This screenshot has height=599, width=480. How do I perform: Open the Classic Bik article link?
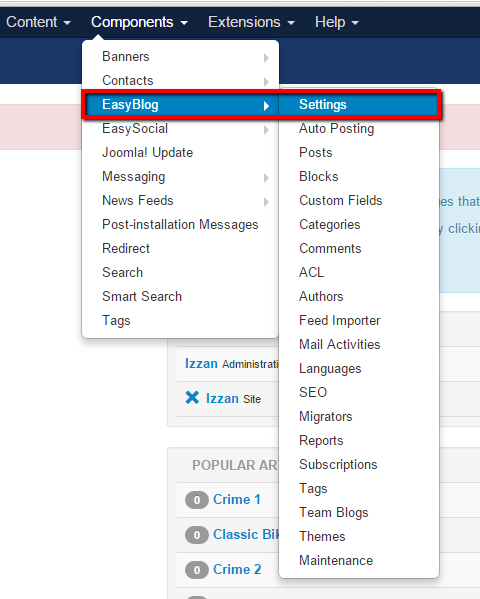click(246, 534)
